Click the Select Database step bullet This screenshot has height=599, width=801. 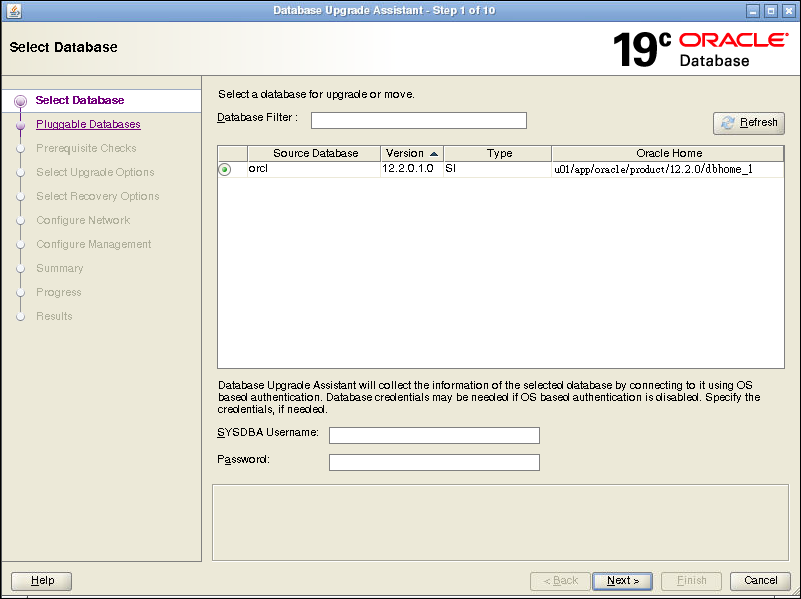pos(20,101)
